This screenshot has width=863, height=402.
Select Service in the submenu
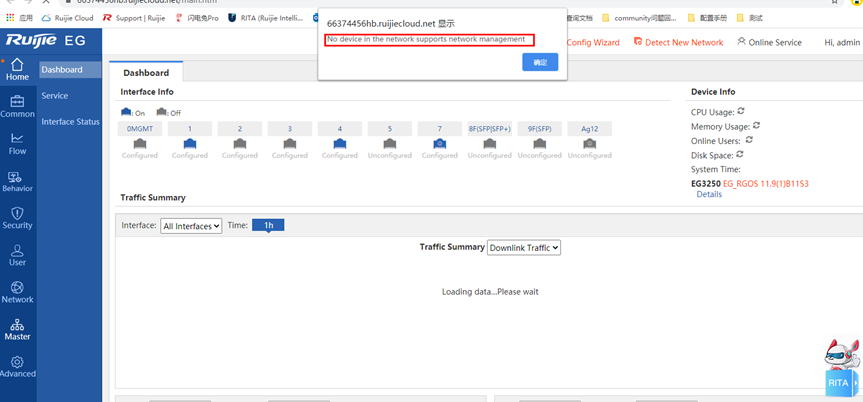pos(54,96)
